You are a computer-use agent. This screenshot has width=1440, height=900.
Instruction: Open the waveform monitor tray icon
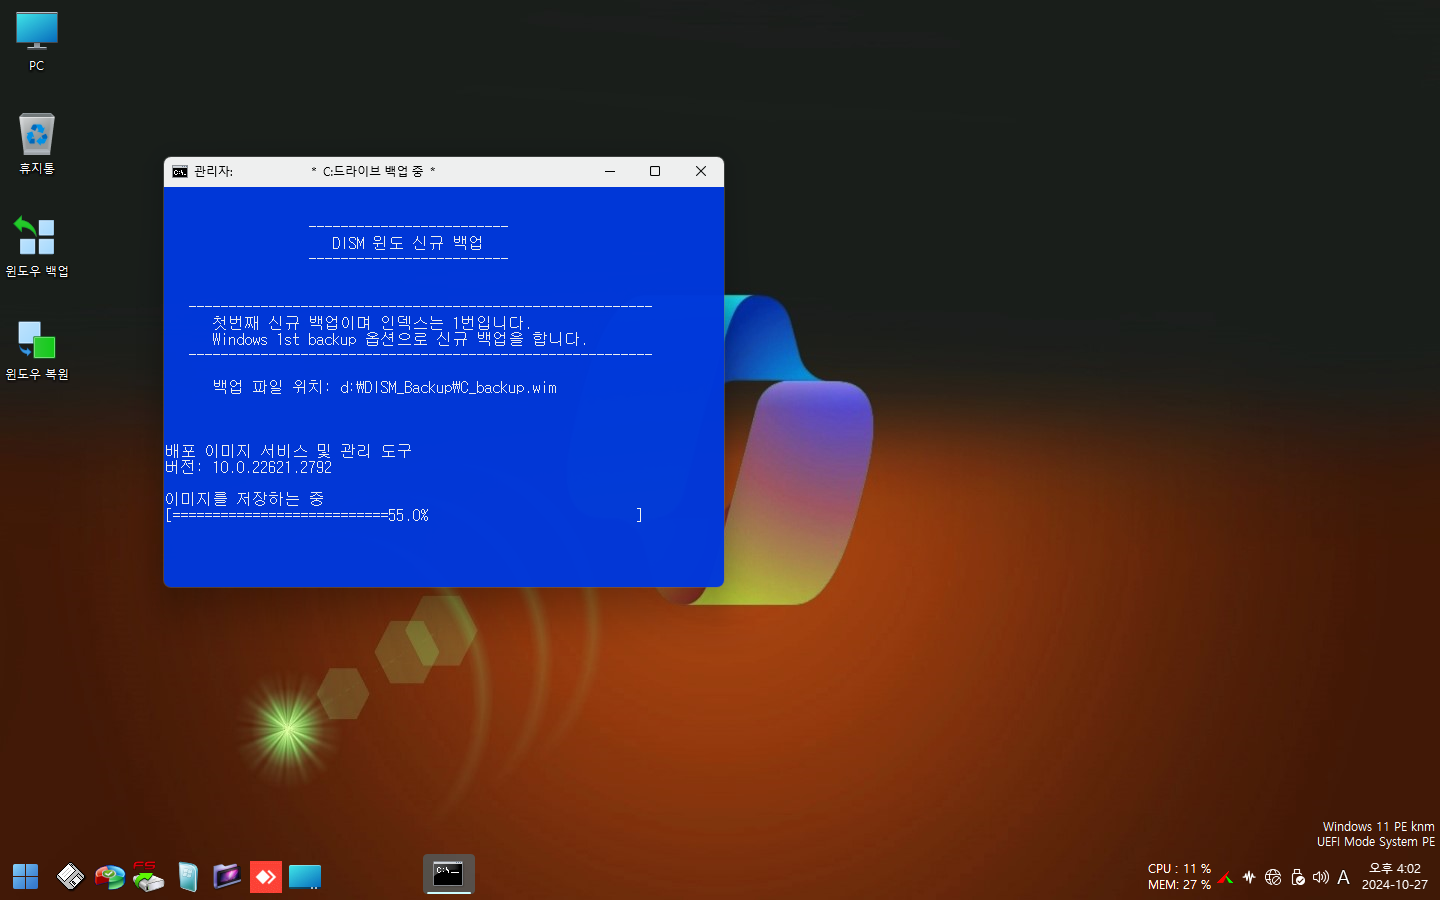(x=1249, y=877)
